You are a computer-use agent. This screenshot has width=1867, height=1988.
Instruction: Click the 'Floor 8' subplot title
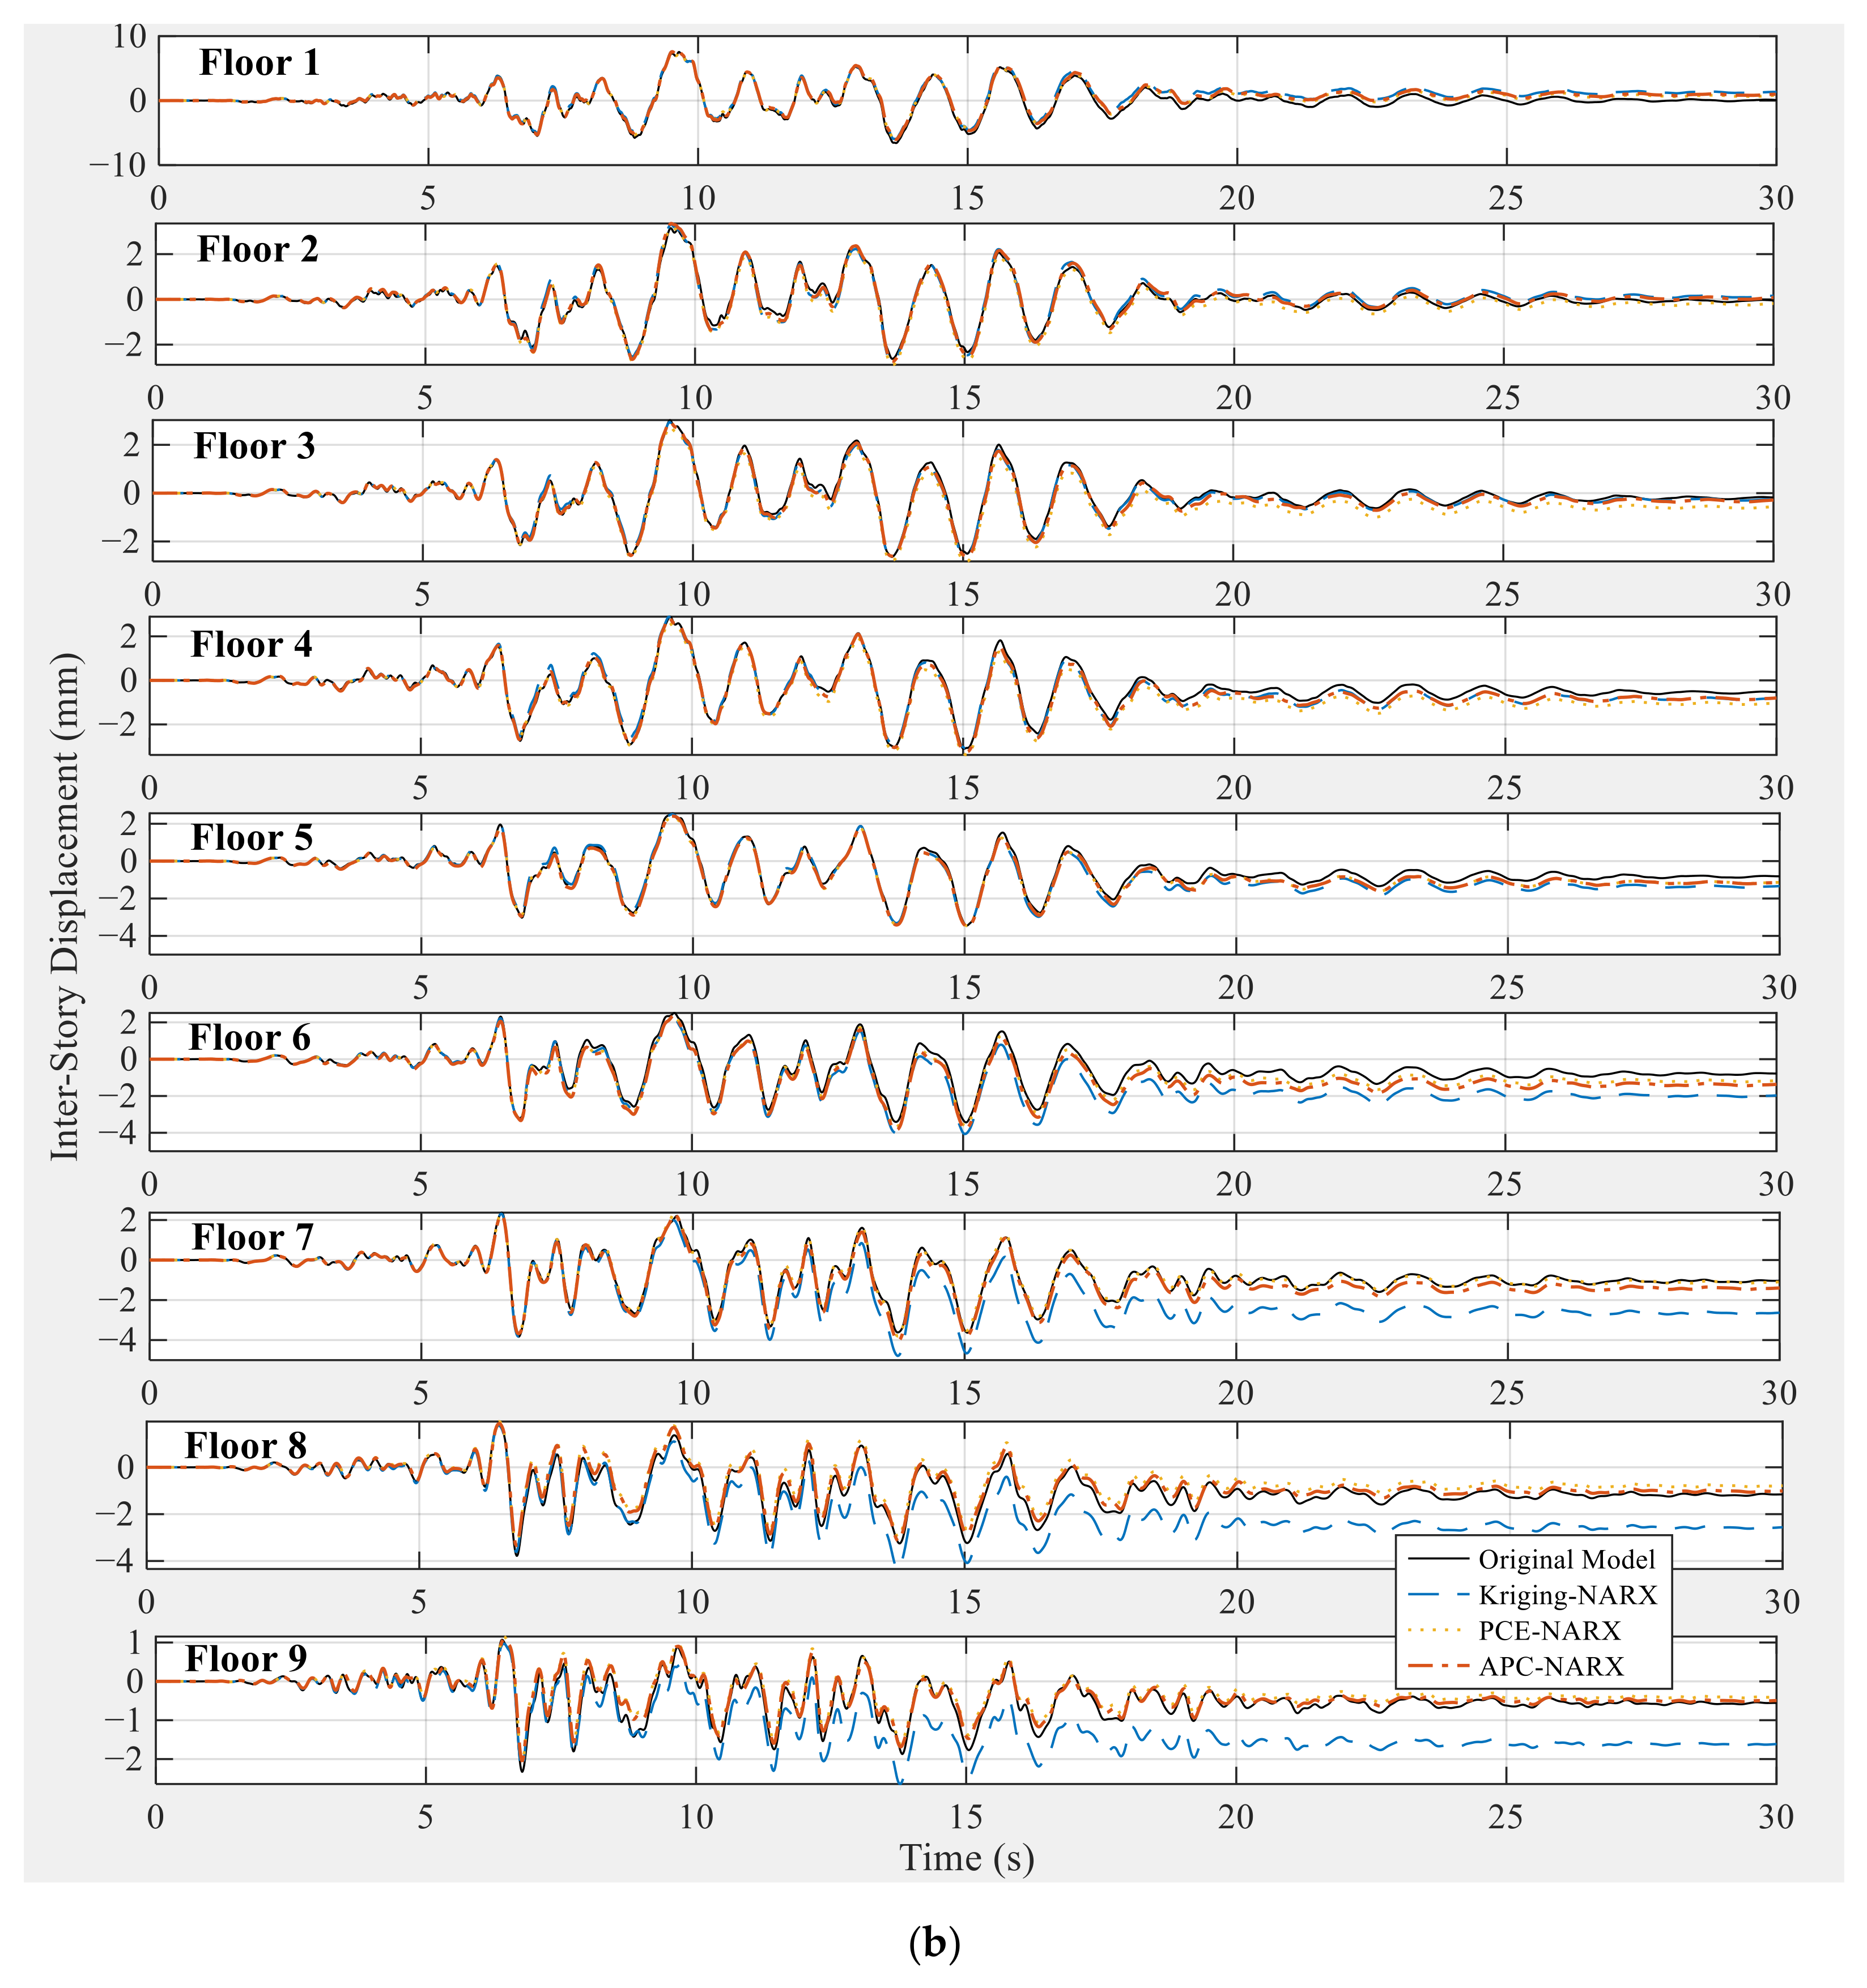click(x=245, y=1446)
